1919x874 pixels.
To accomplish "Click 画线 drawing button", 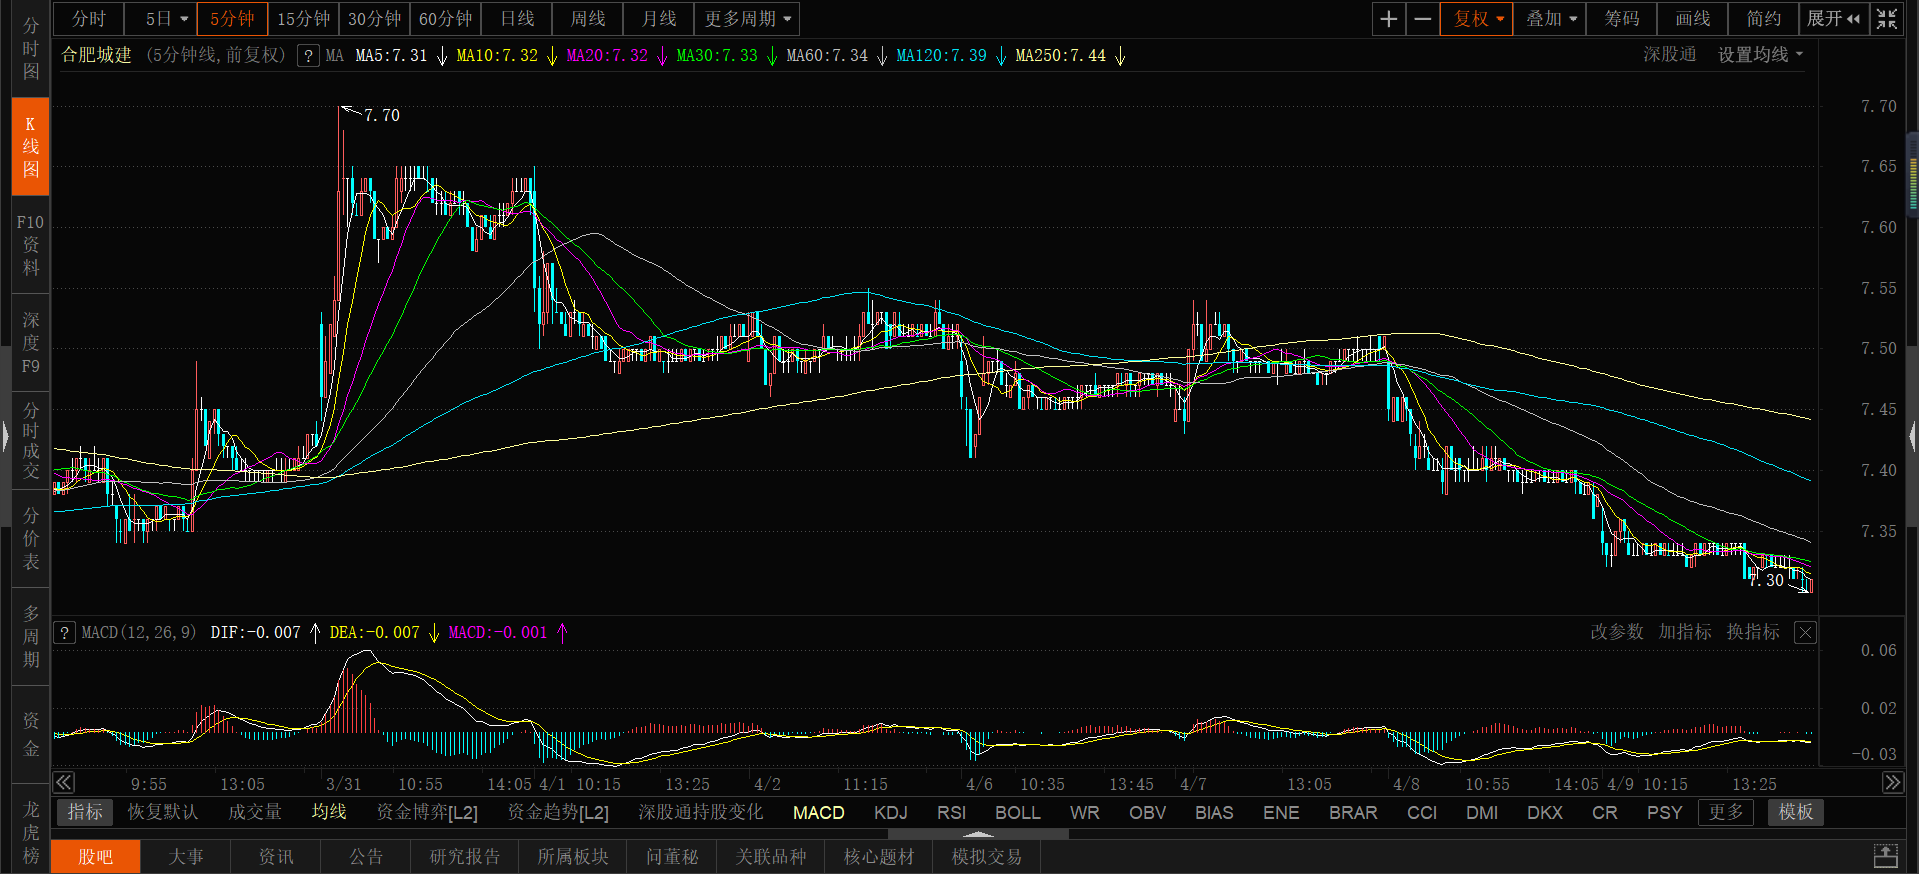I will [1693, 19].
